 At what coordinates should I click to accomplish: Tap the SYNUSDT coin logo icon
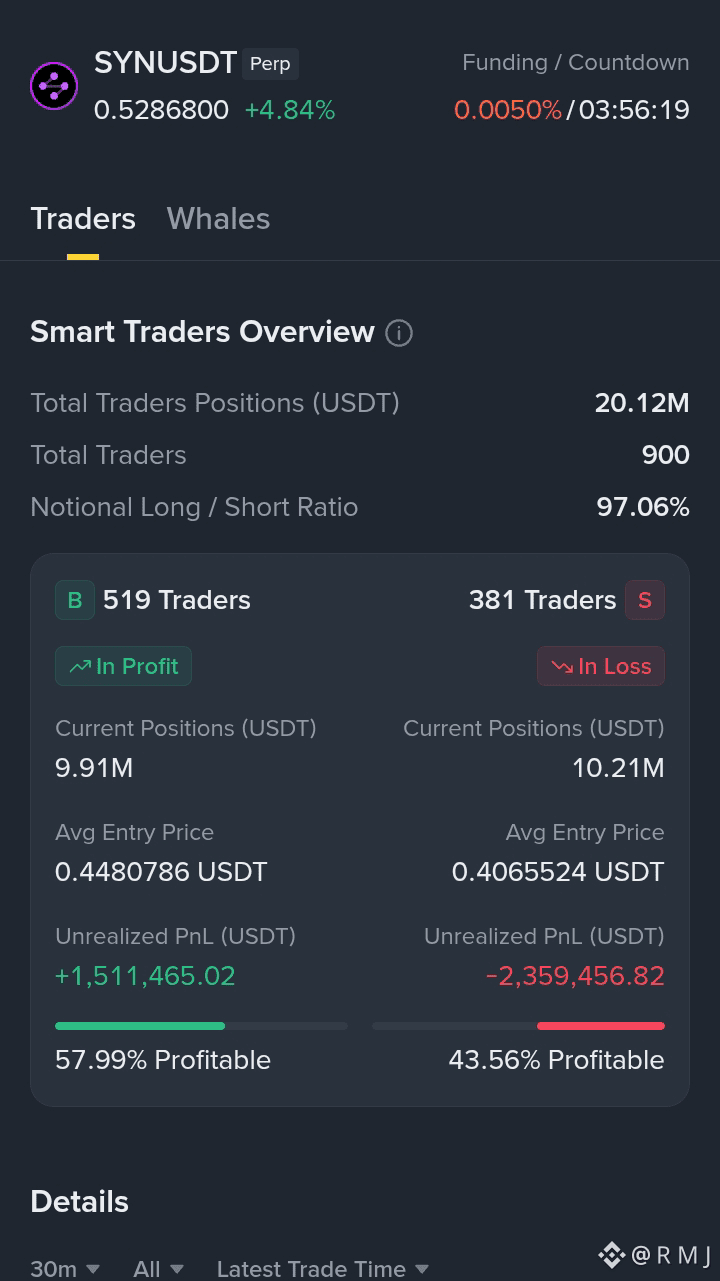pos(54,86)
